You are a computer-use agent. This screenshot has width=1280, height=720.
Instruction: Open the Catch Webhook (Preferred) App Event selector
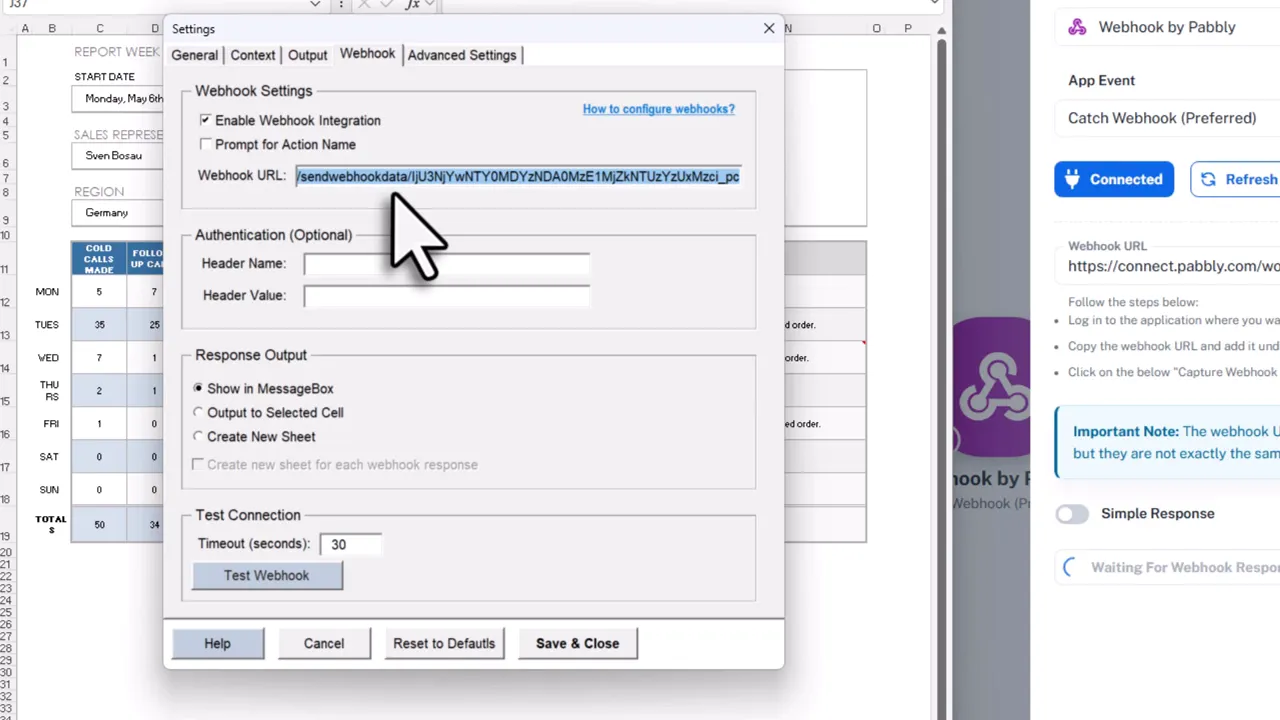pyautogui.click(x=1162, y=118)
